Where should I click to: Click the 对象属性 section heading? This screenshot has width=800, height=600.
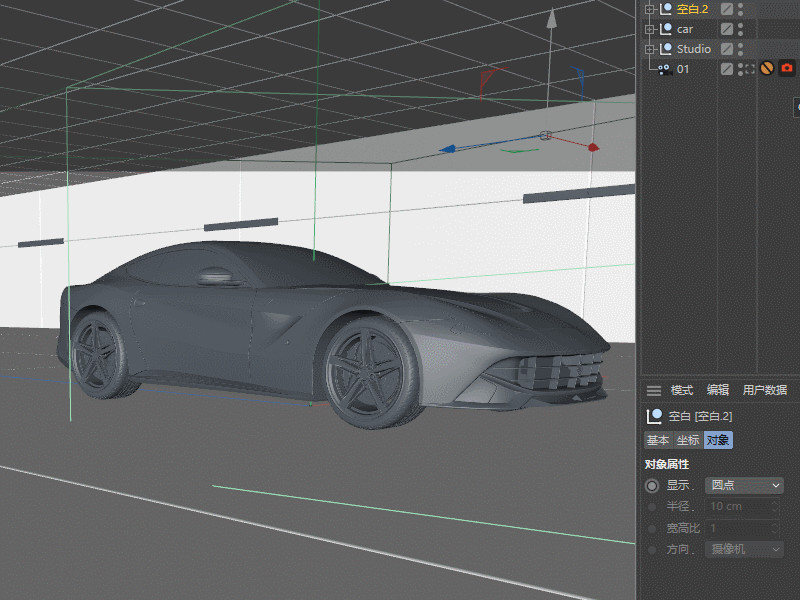coord(667,464)
